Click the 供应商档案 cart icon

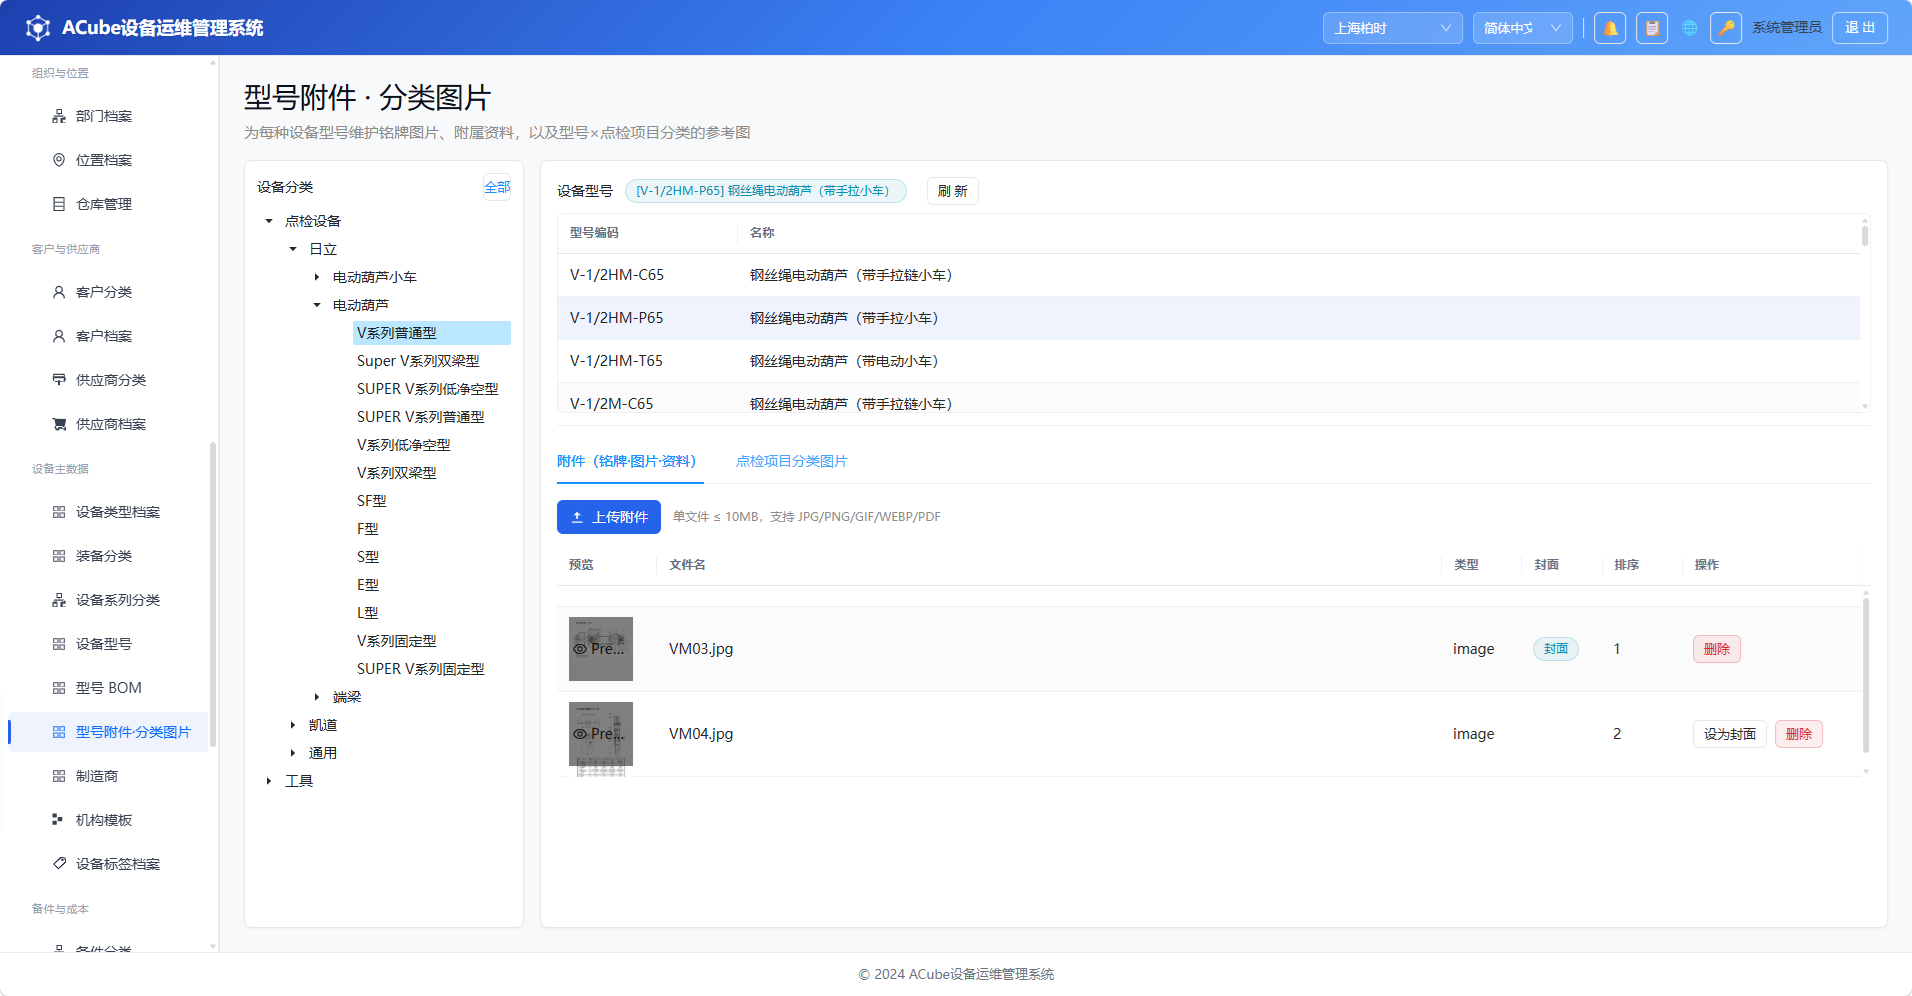click(x=59, y=424)
